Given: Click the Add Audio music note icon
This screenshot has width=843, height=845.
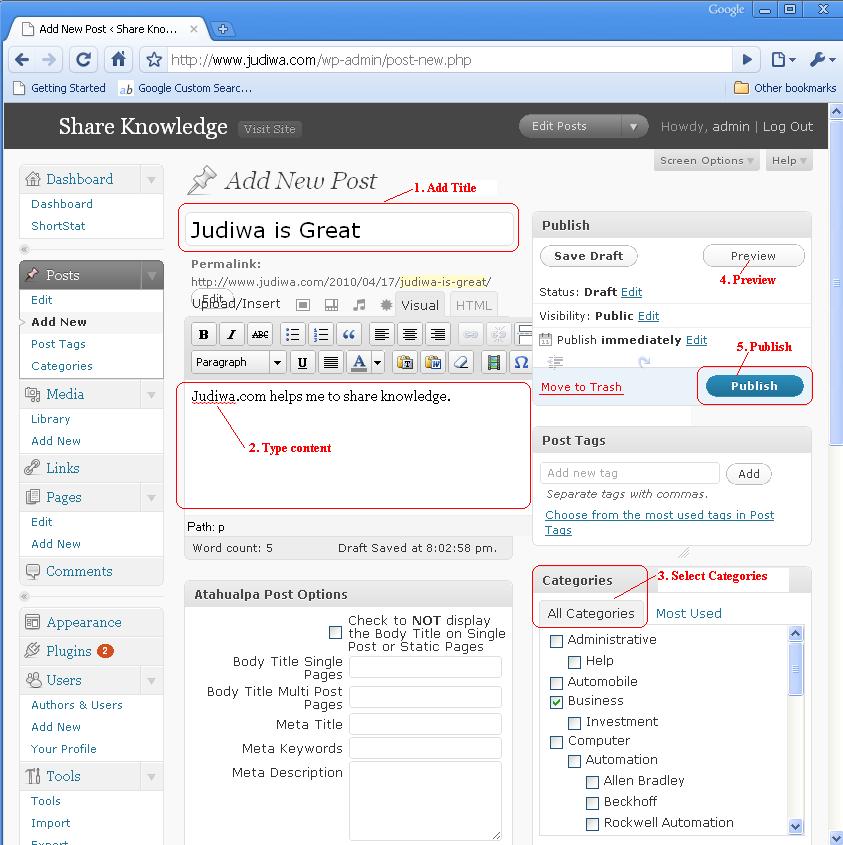Looking at the screenshot, I should click(x=359, y=305).
